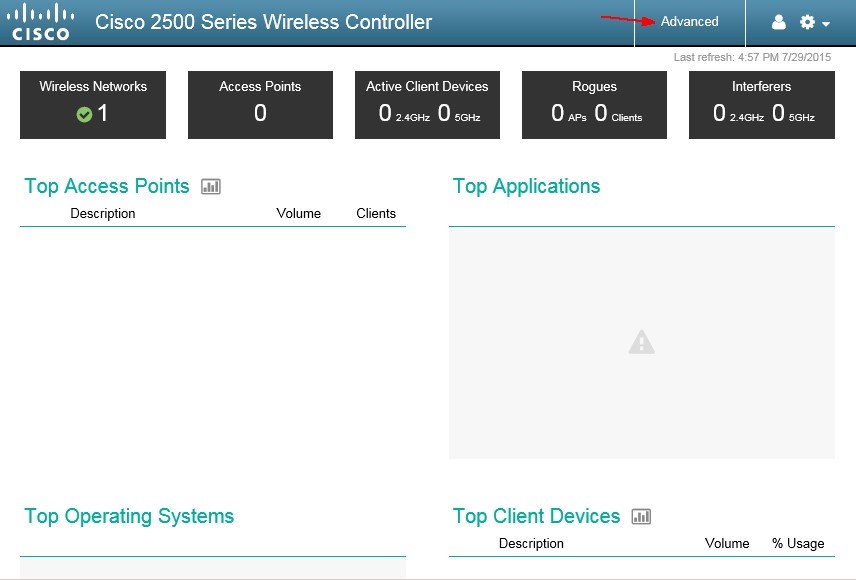Click the % Usage column header

tap(798, 543)
